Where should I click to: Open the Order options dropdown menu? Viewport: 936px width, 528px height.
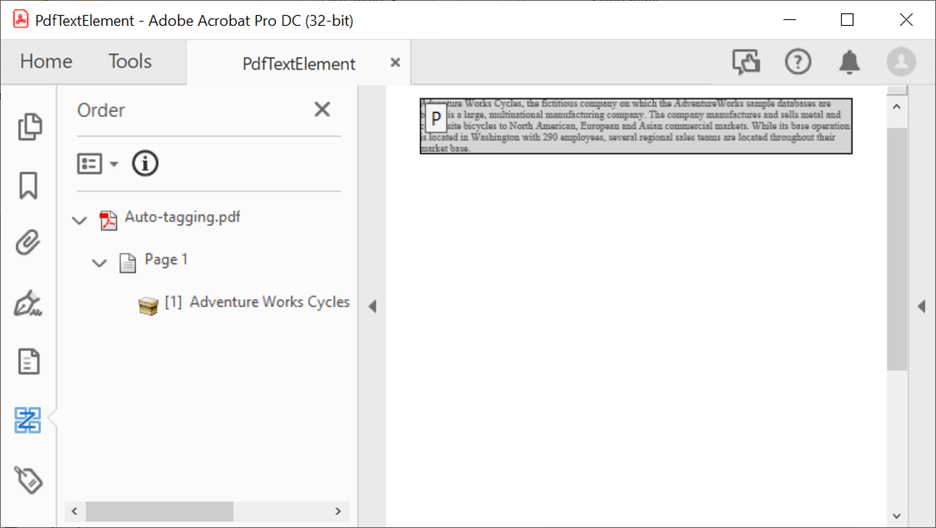pyautogui.click(x=98, y=163)
